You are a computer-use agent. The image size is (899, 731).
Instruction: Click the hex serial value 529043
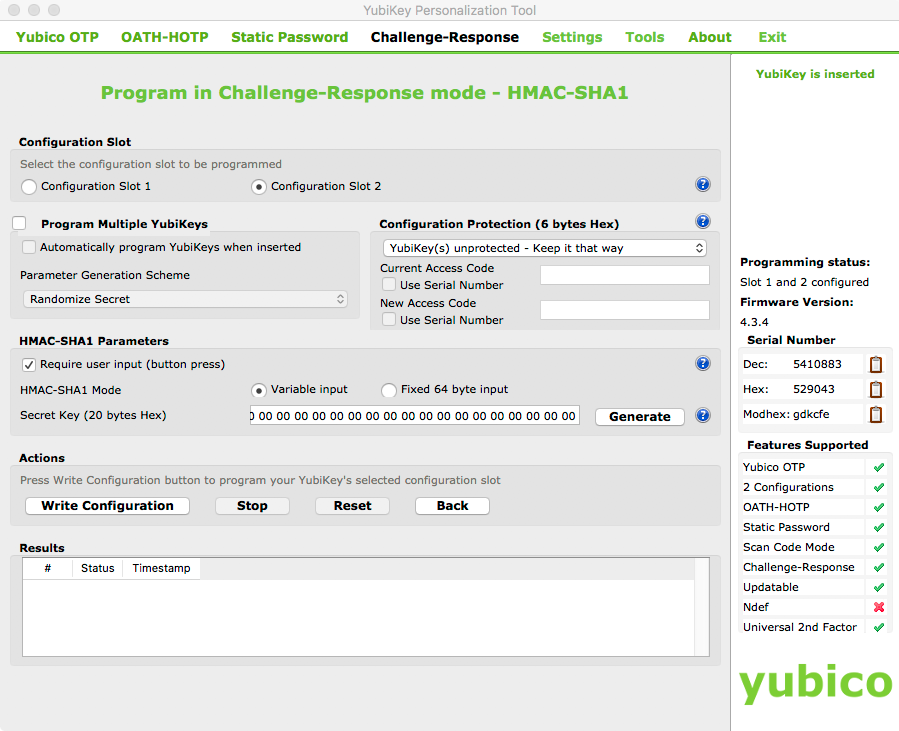click(x=814, y=389)
